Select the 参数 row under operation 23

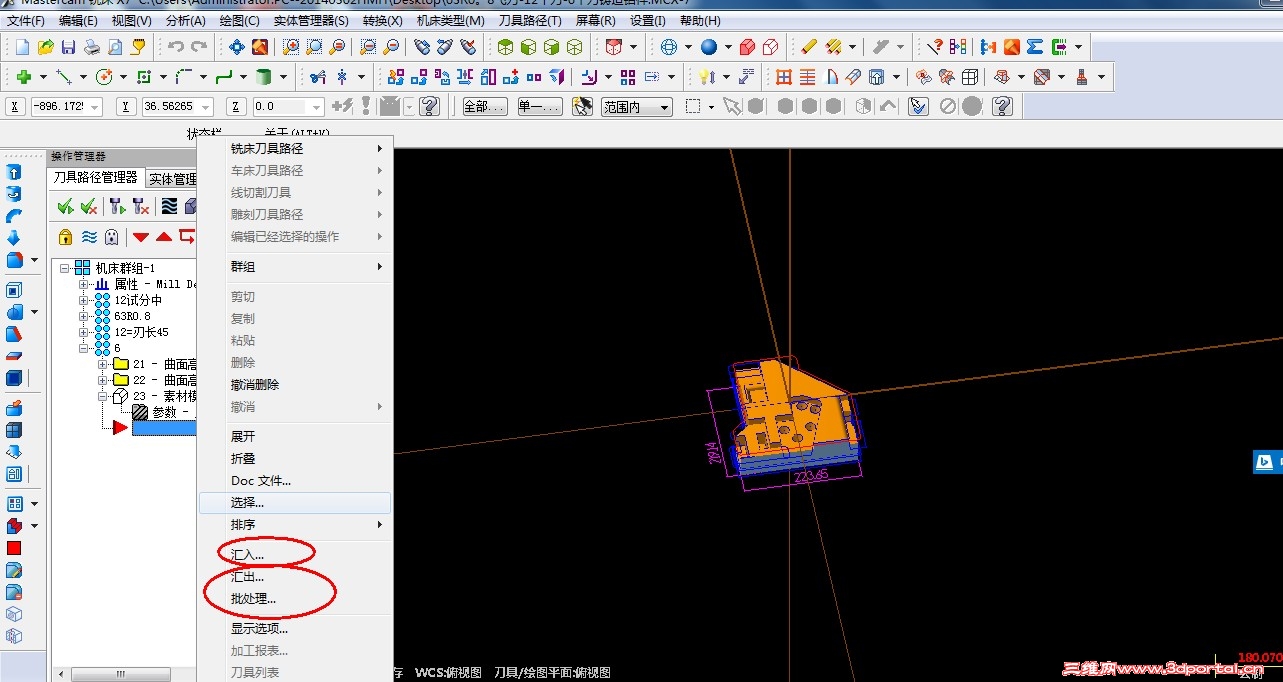click(x=165, y=412)
